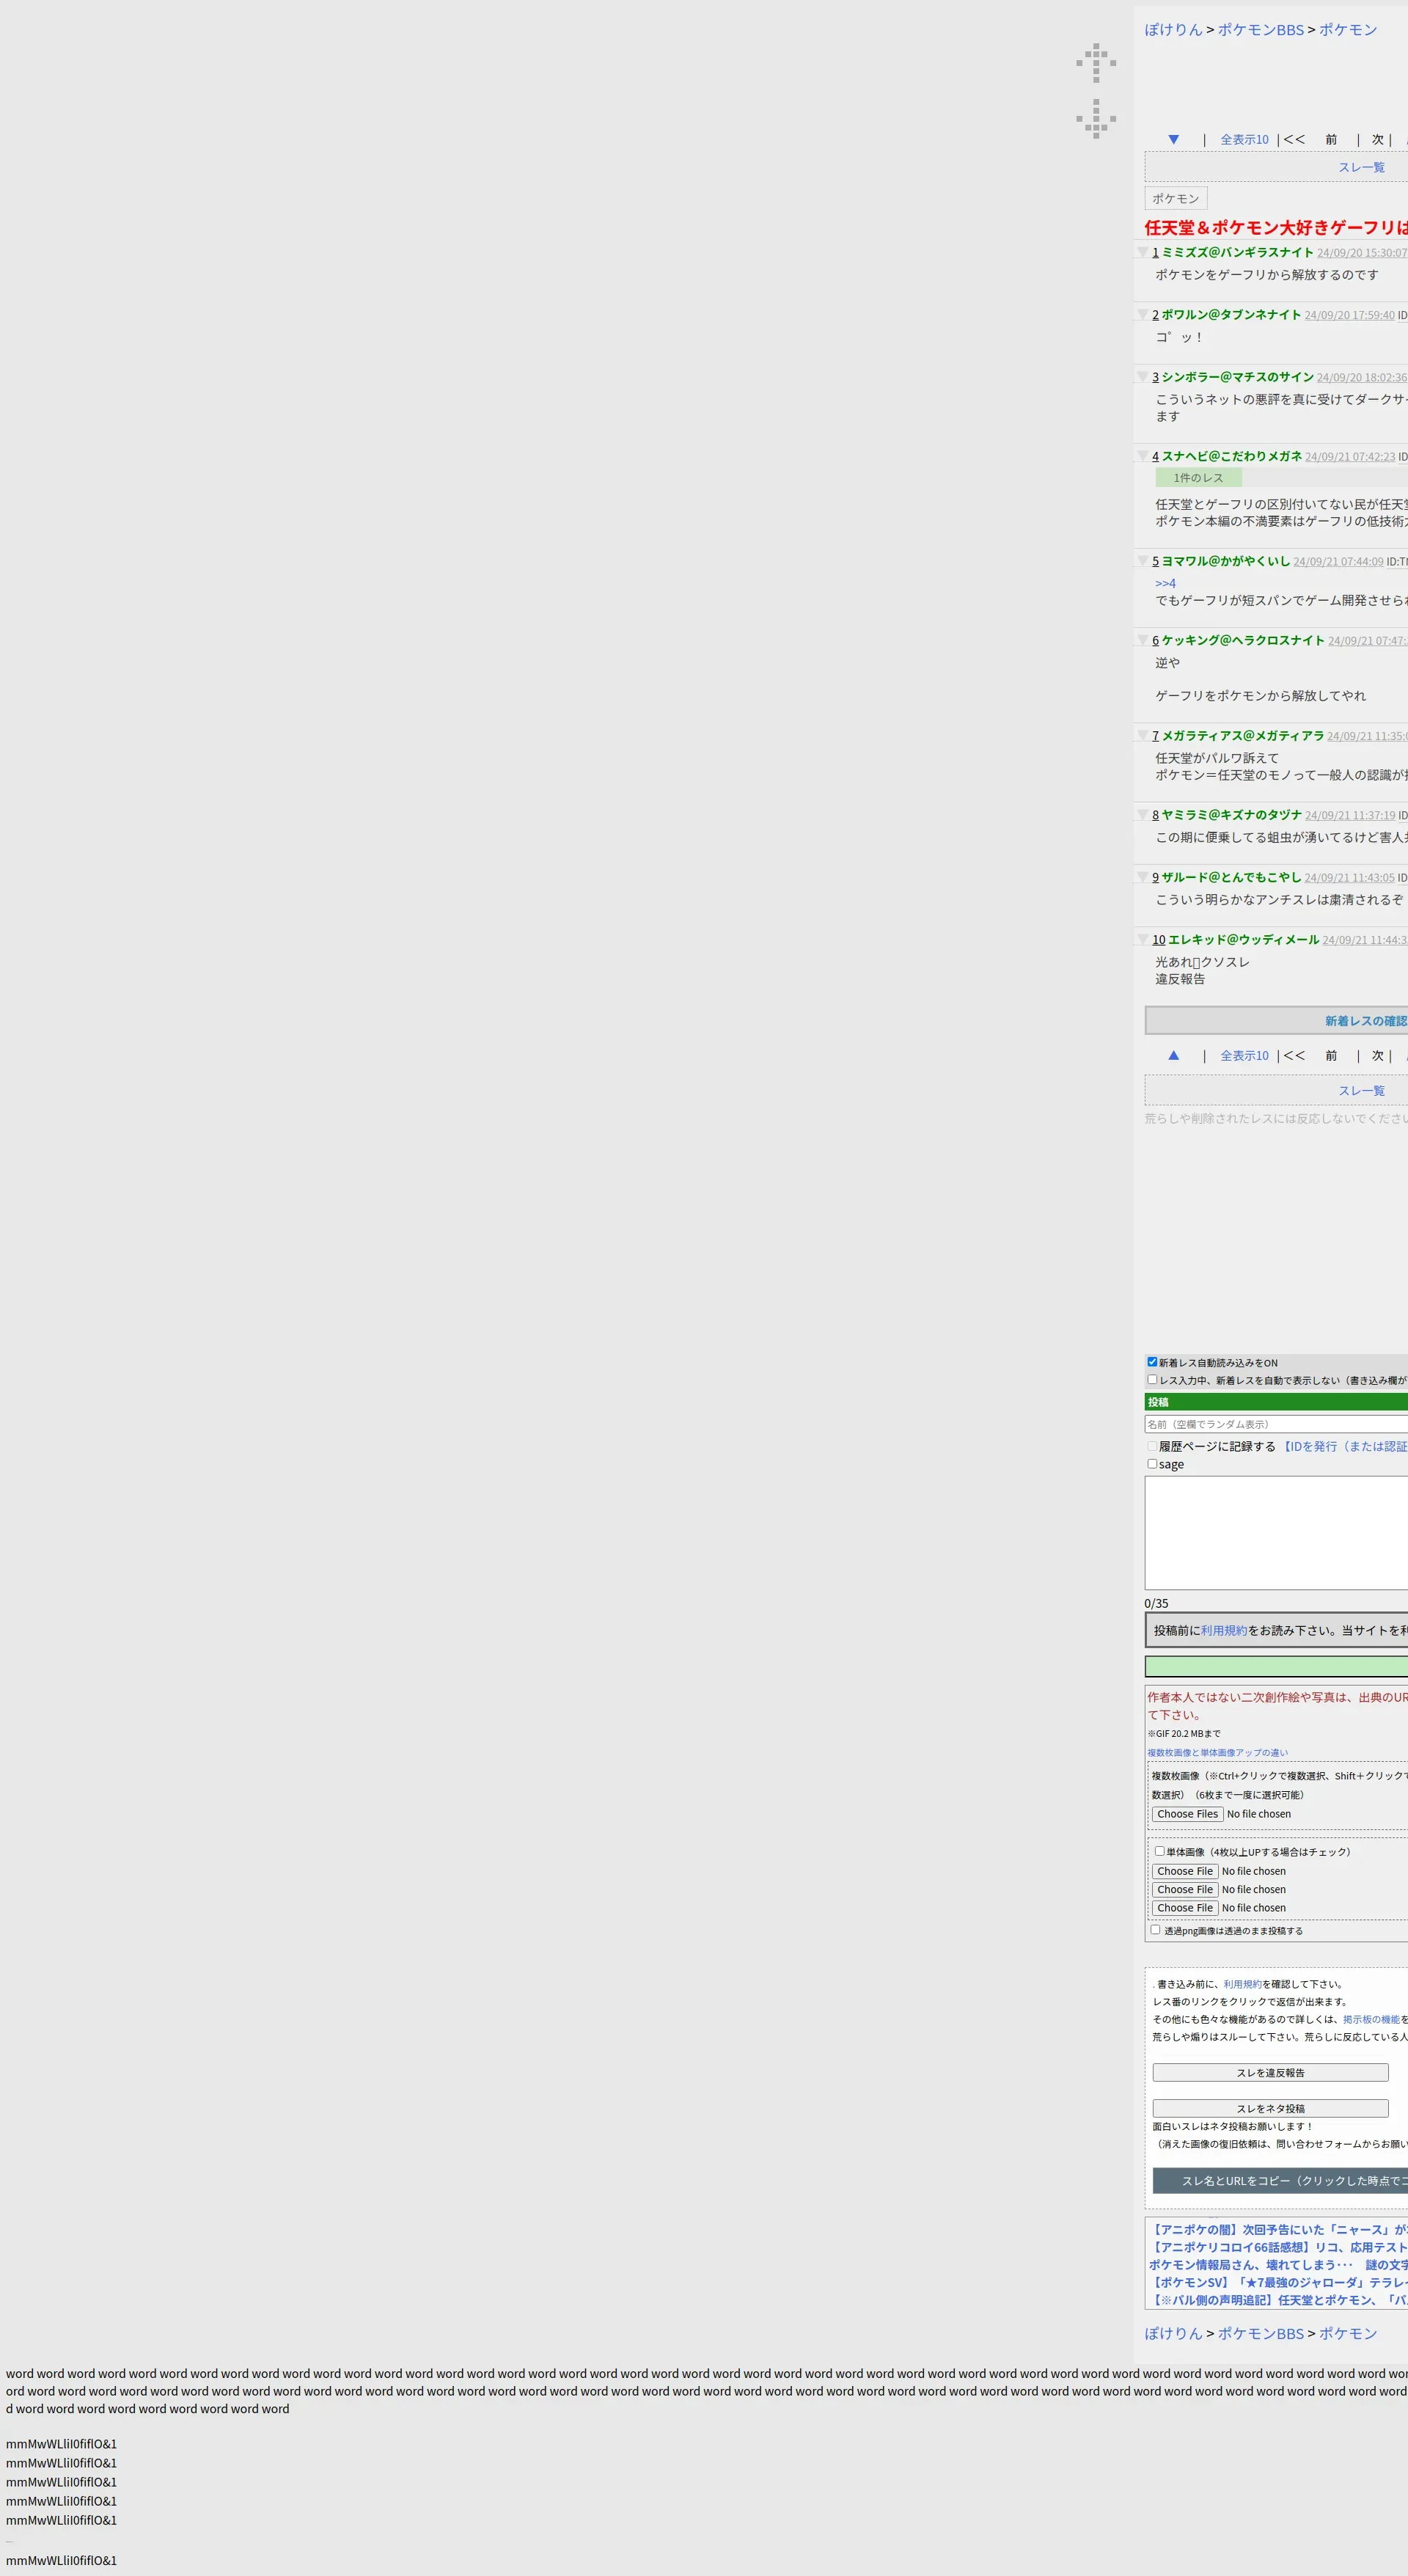Open the triangle menu beside post 4 スナヘビ
The image size is (1408, 2576).
(x=1142, y=456)
